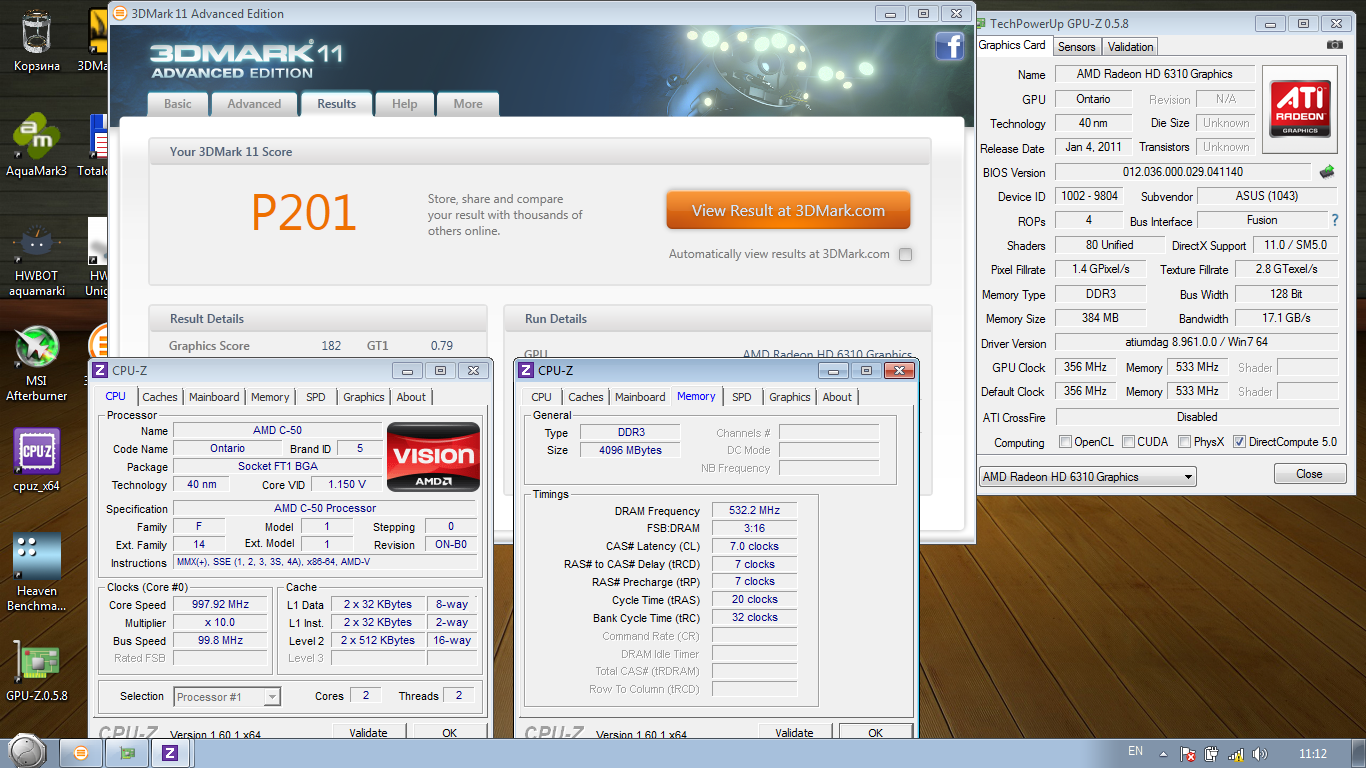
Task: Enable automatically view results at 3DMark.com
Action: [x=905, y=254]
